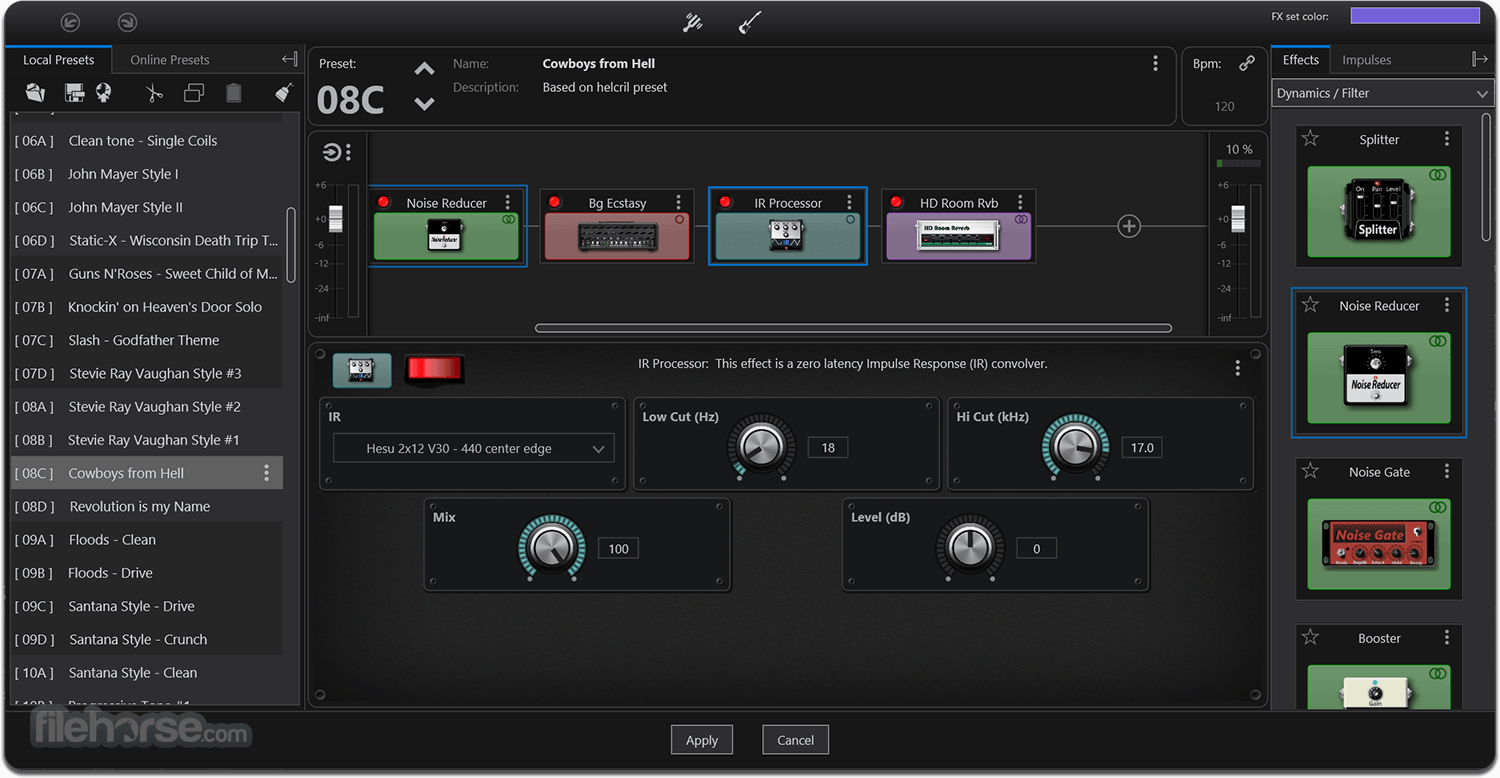Click the undo arrow at top left

tap(70, 21)
